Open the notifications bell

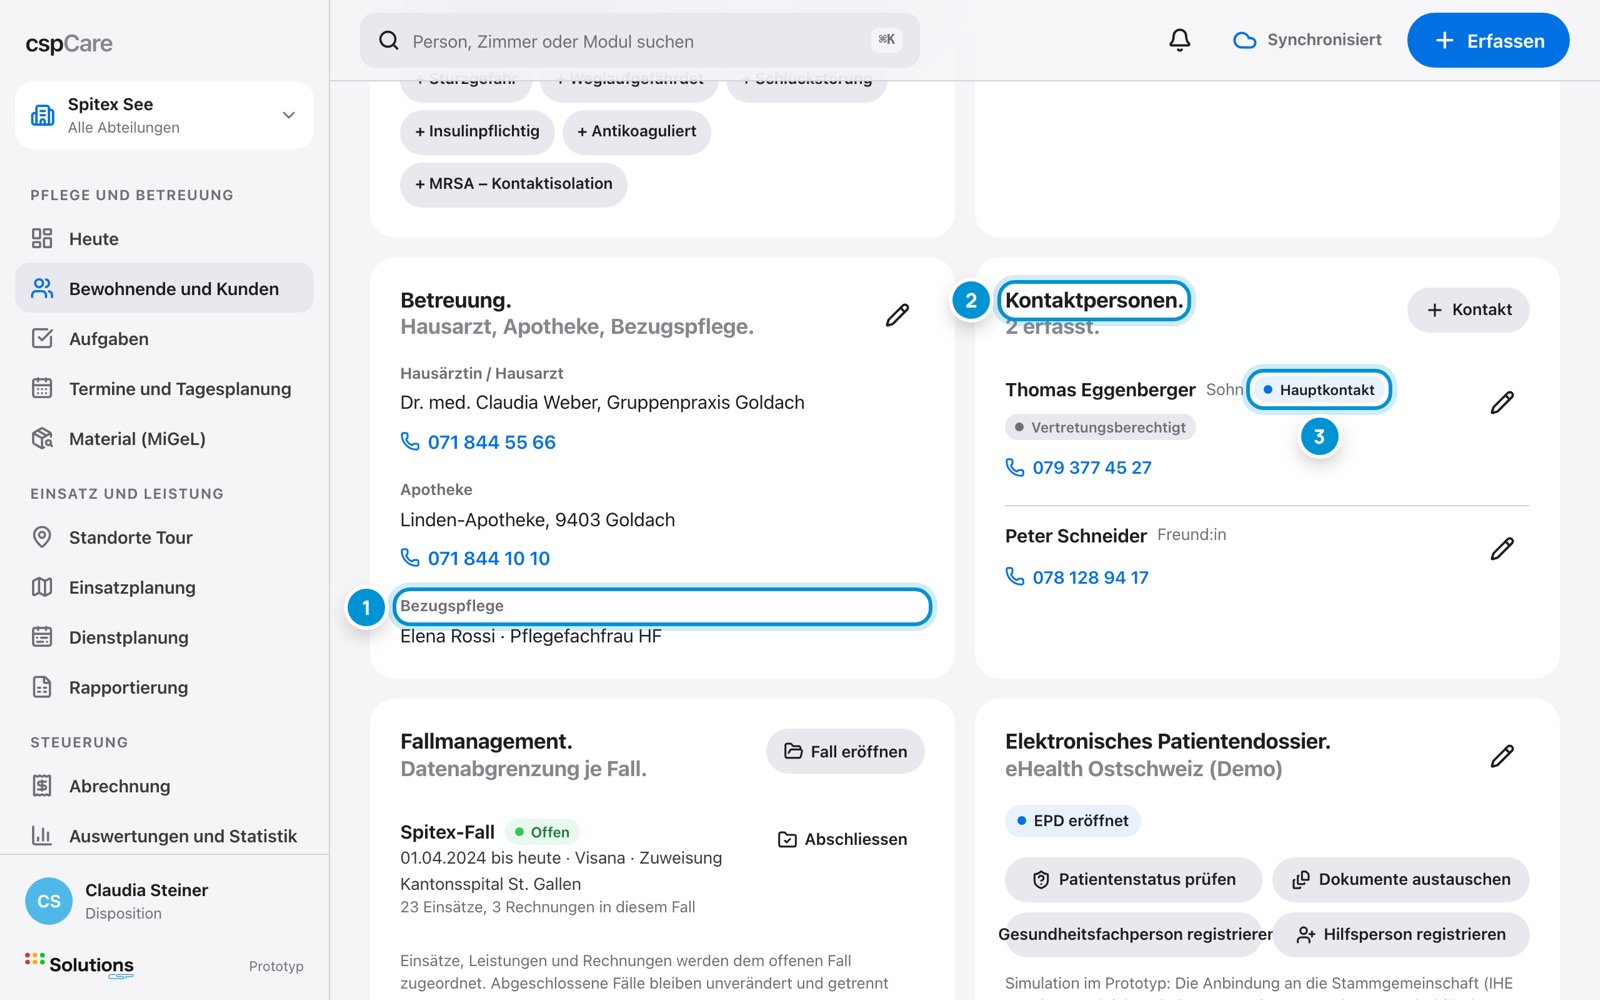pyautogui.click(x=1180, y=40)
